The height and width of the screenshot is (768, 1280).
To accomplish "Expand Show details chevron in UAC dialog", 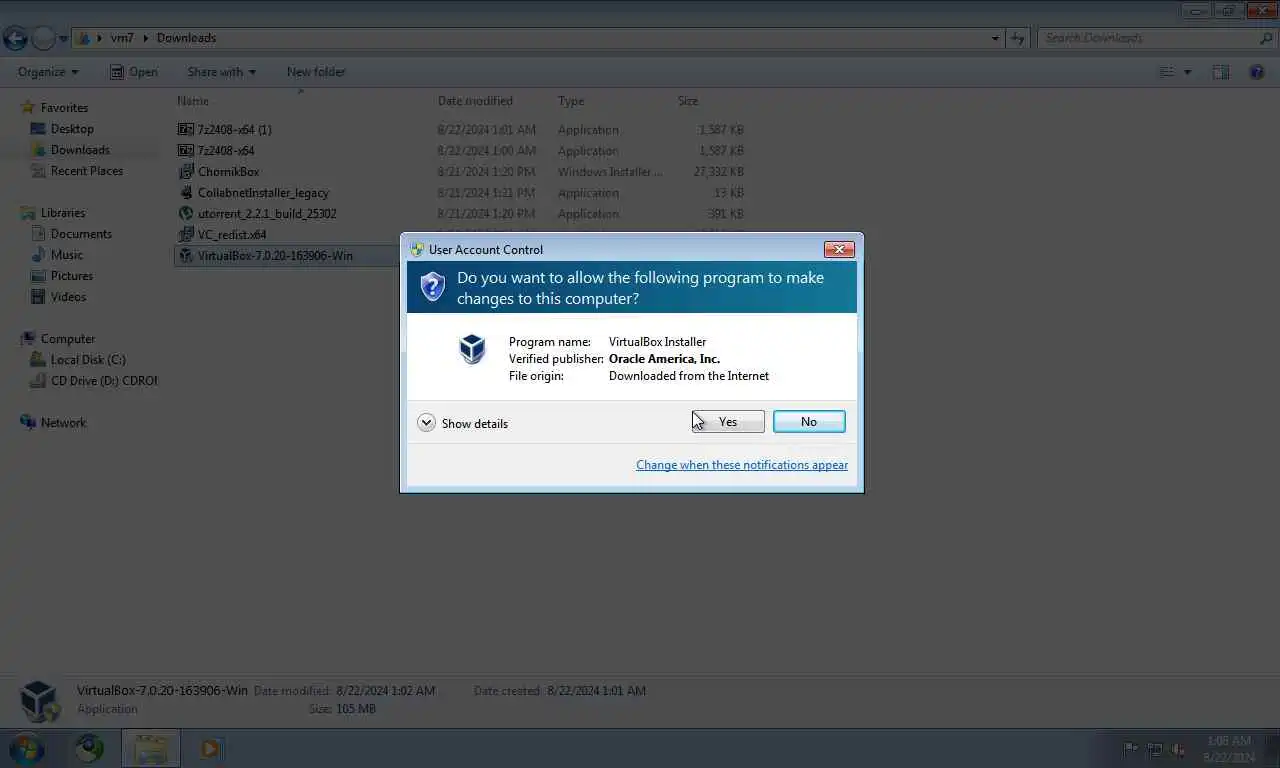I will coord(426,423).
